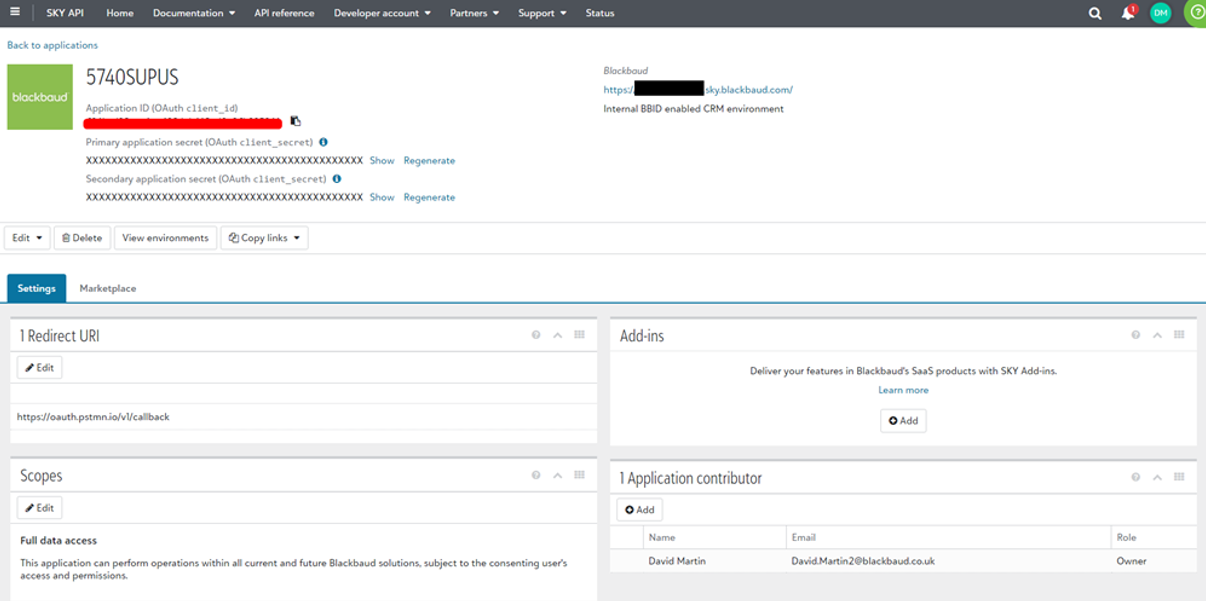Open the Status page
The width and height of the screenshot is (1206, 601).
pos(600,13)
